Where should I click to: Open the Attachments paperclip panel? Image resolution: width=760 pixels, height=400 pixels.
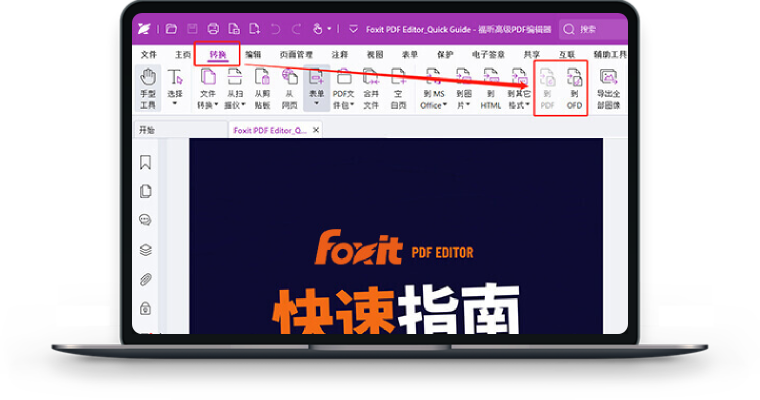(146, 278)
